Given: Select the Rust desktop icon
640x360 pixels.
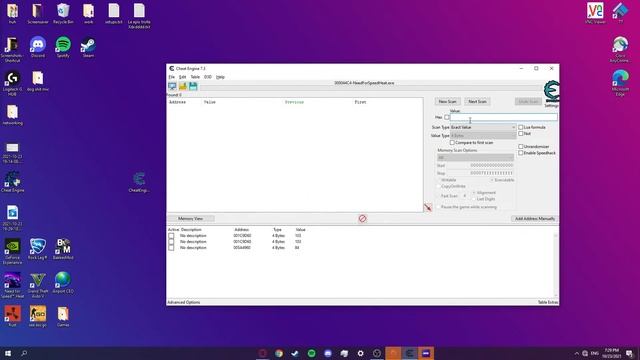Looking at the screenshot, I should coord(12,316).
